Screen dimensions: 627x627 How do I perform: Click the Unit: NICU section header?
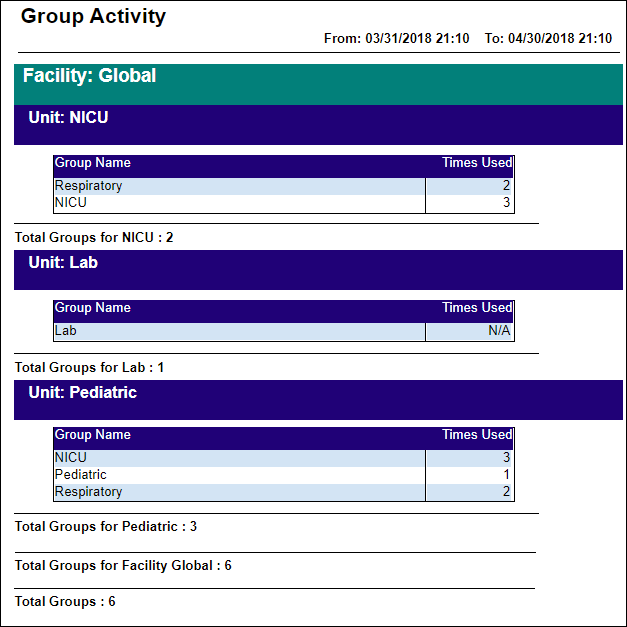[318, 125]
